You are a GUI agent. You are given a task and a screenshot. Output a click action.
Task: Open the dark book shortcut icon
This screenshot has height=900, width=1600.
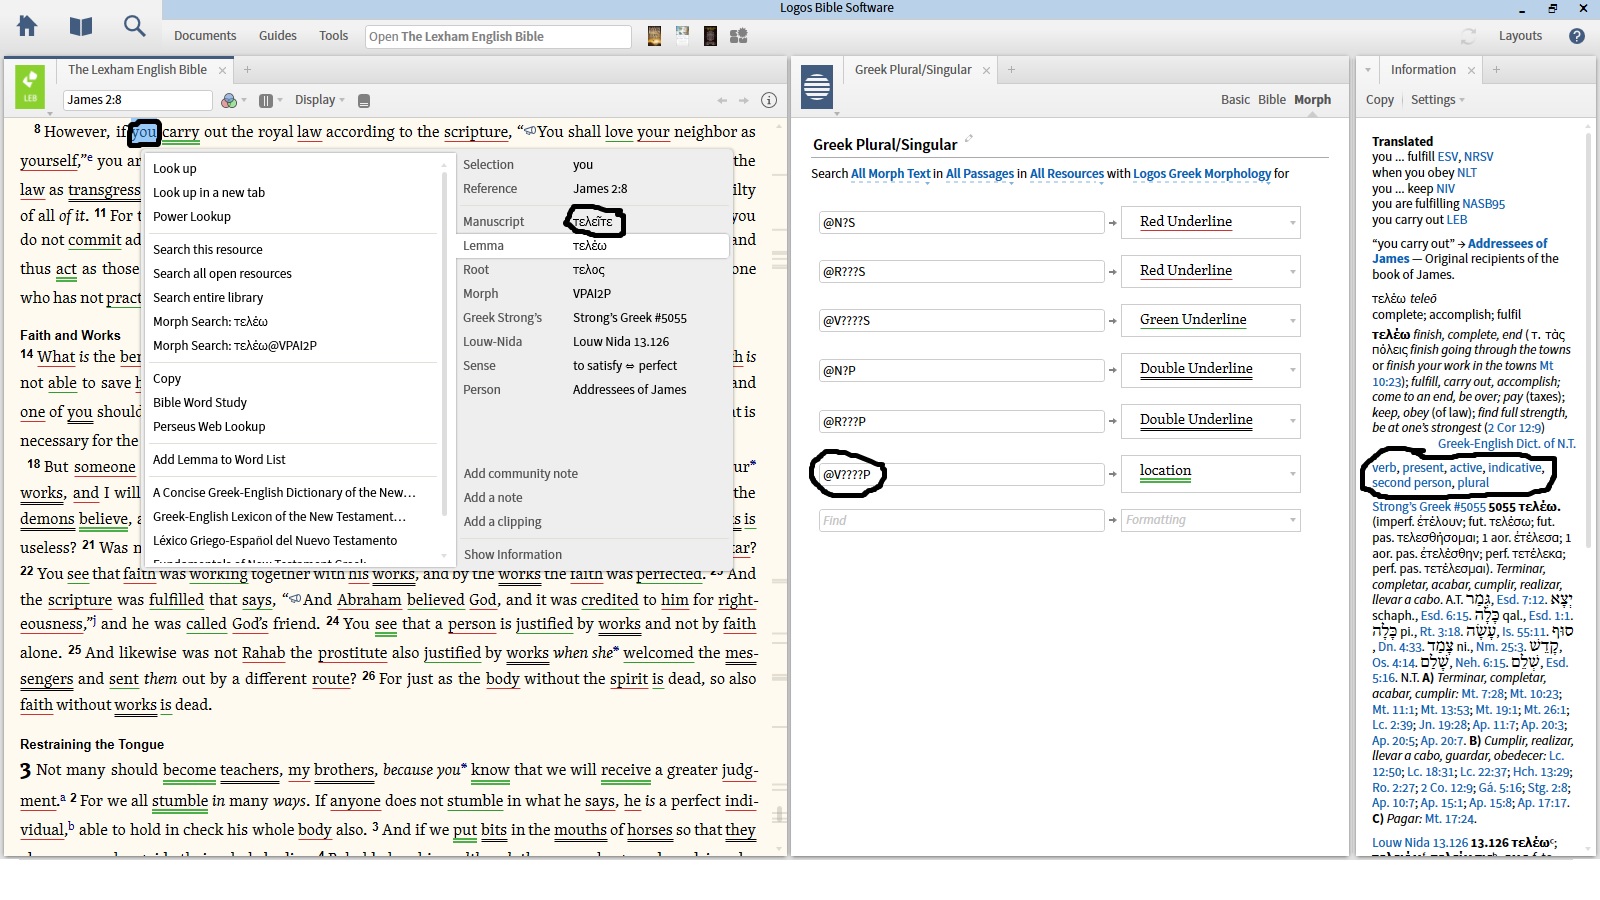point(710,36)
